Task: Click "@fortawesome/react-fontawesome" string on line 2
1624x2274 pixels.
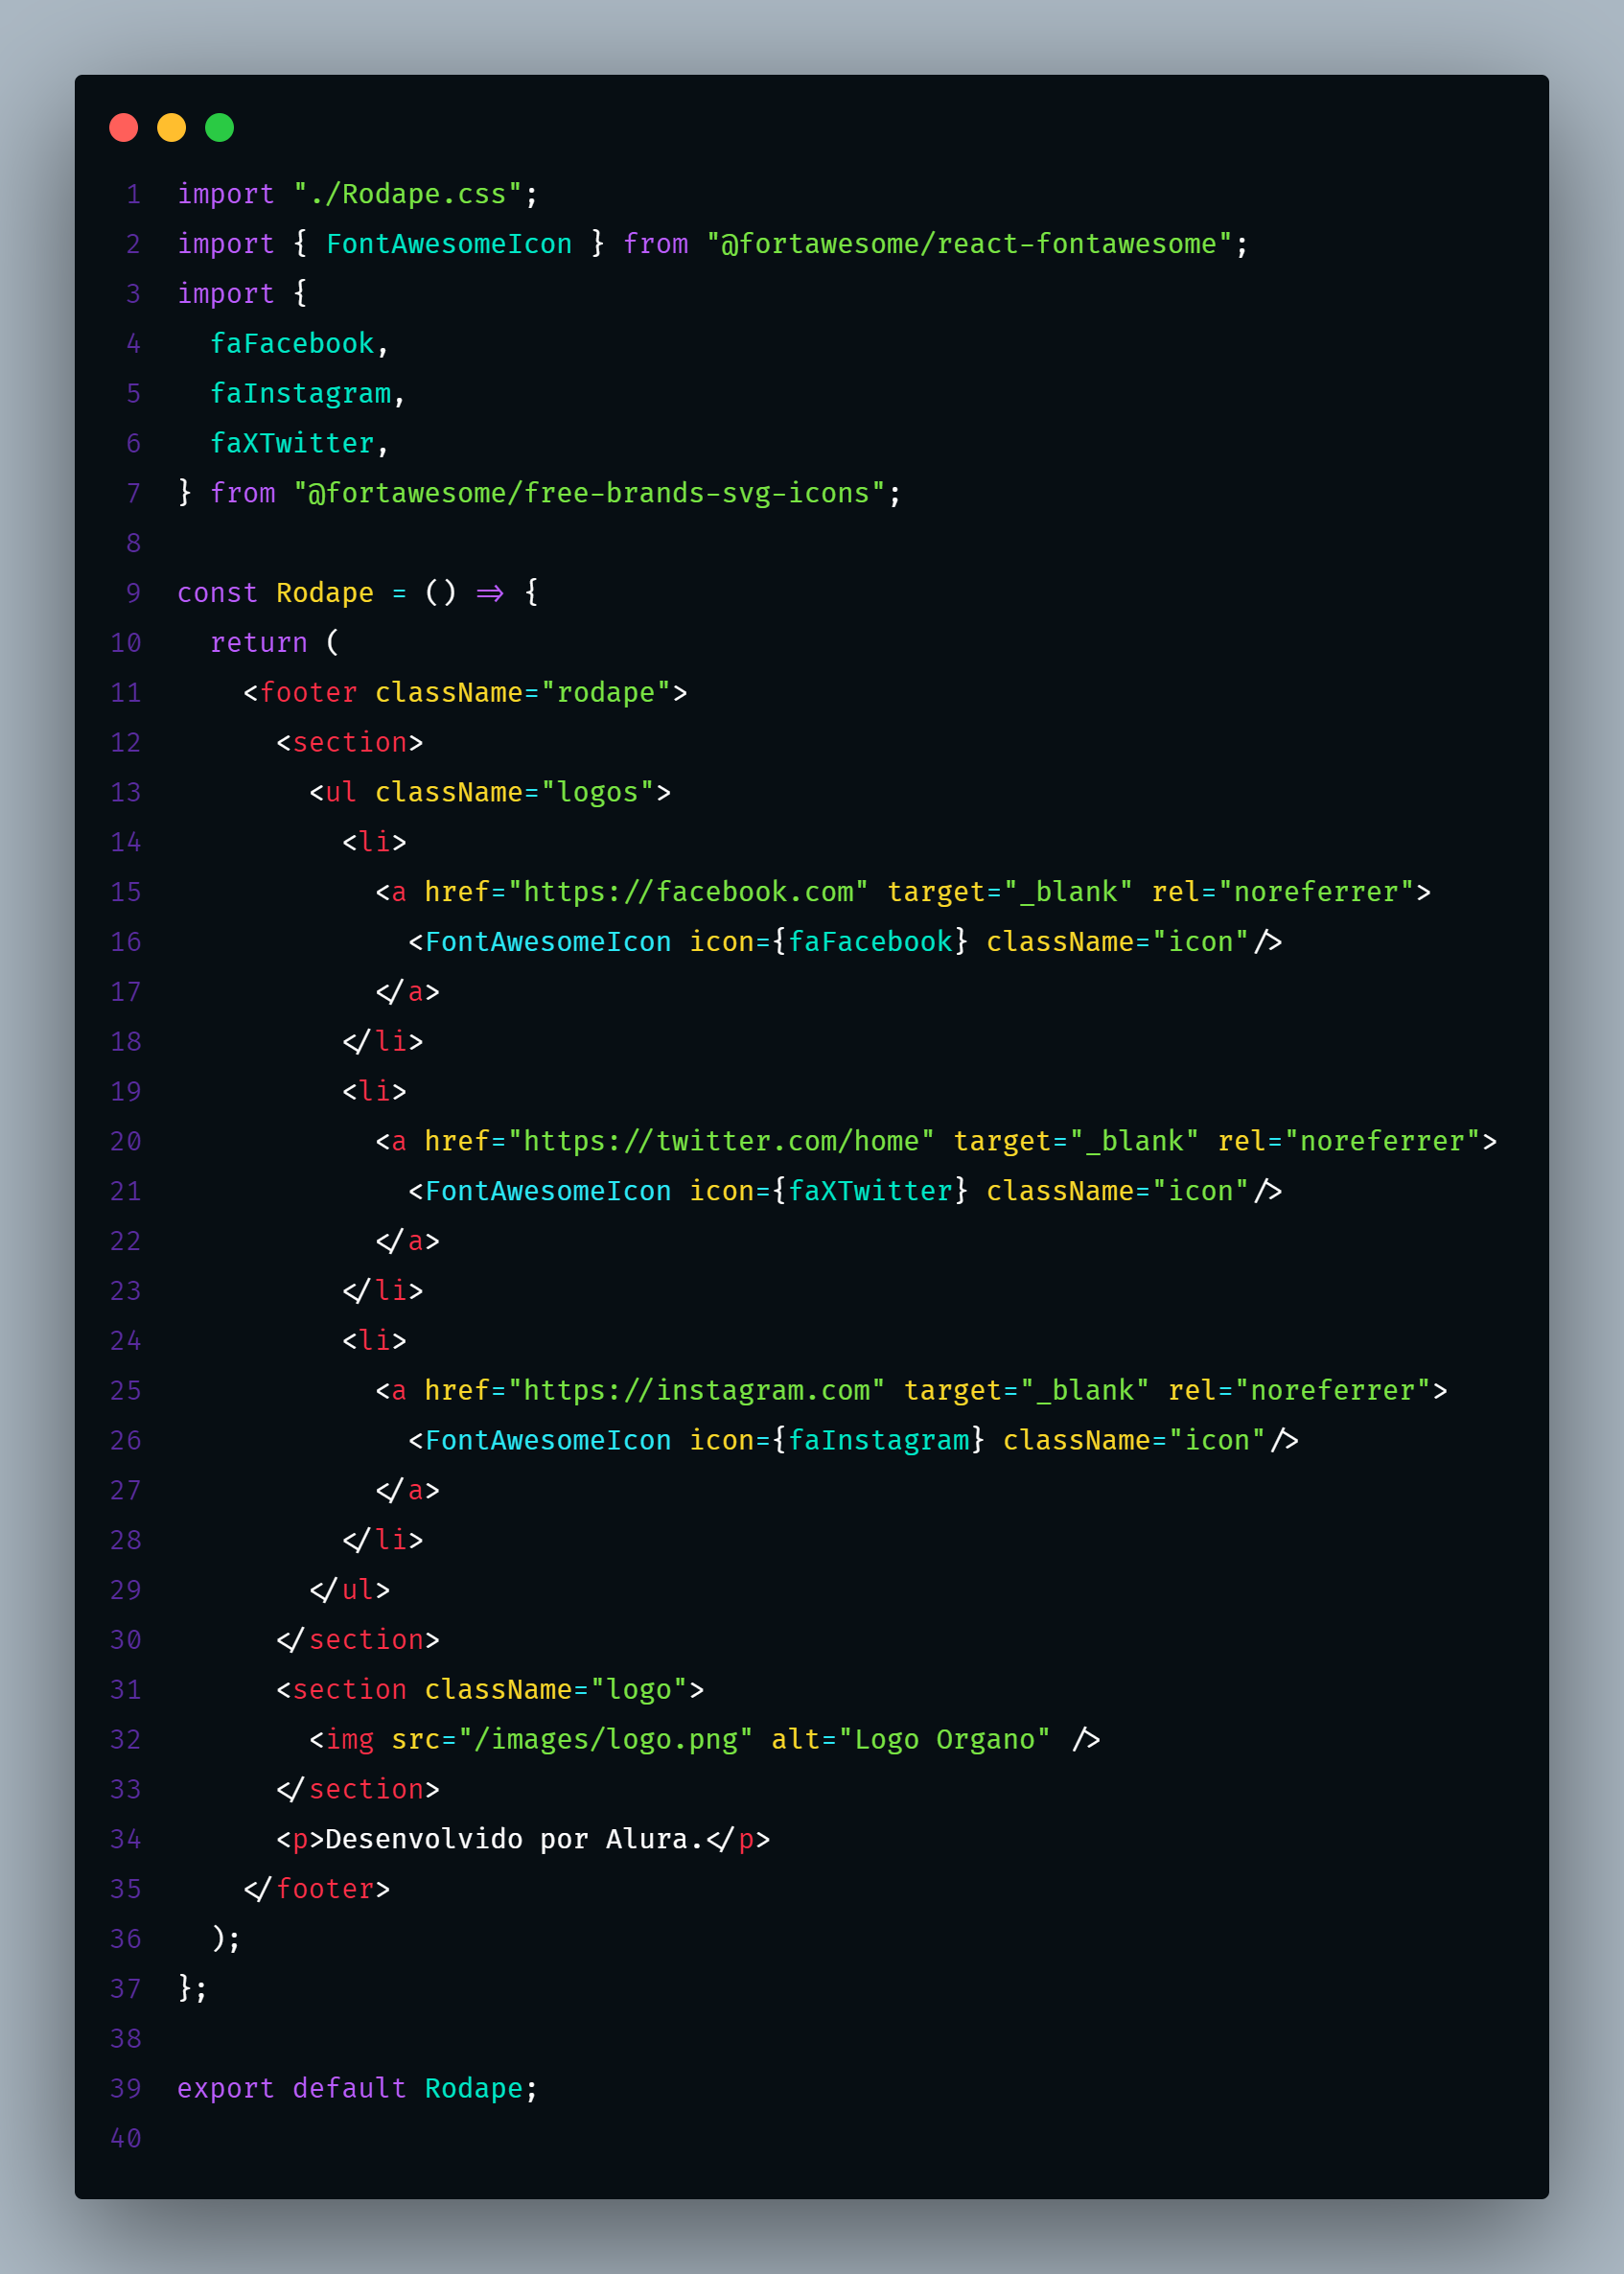Action: tap(970, 244)
